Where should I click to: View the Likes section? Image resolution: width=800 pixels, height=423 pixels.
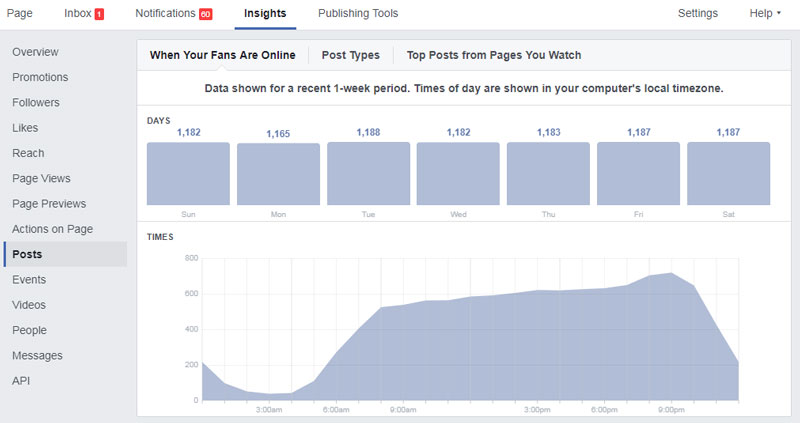coord(25,128)
